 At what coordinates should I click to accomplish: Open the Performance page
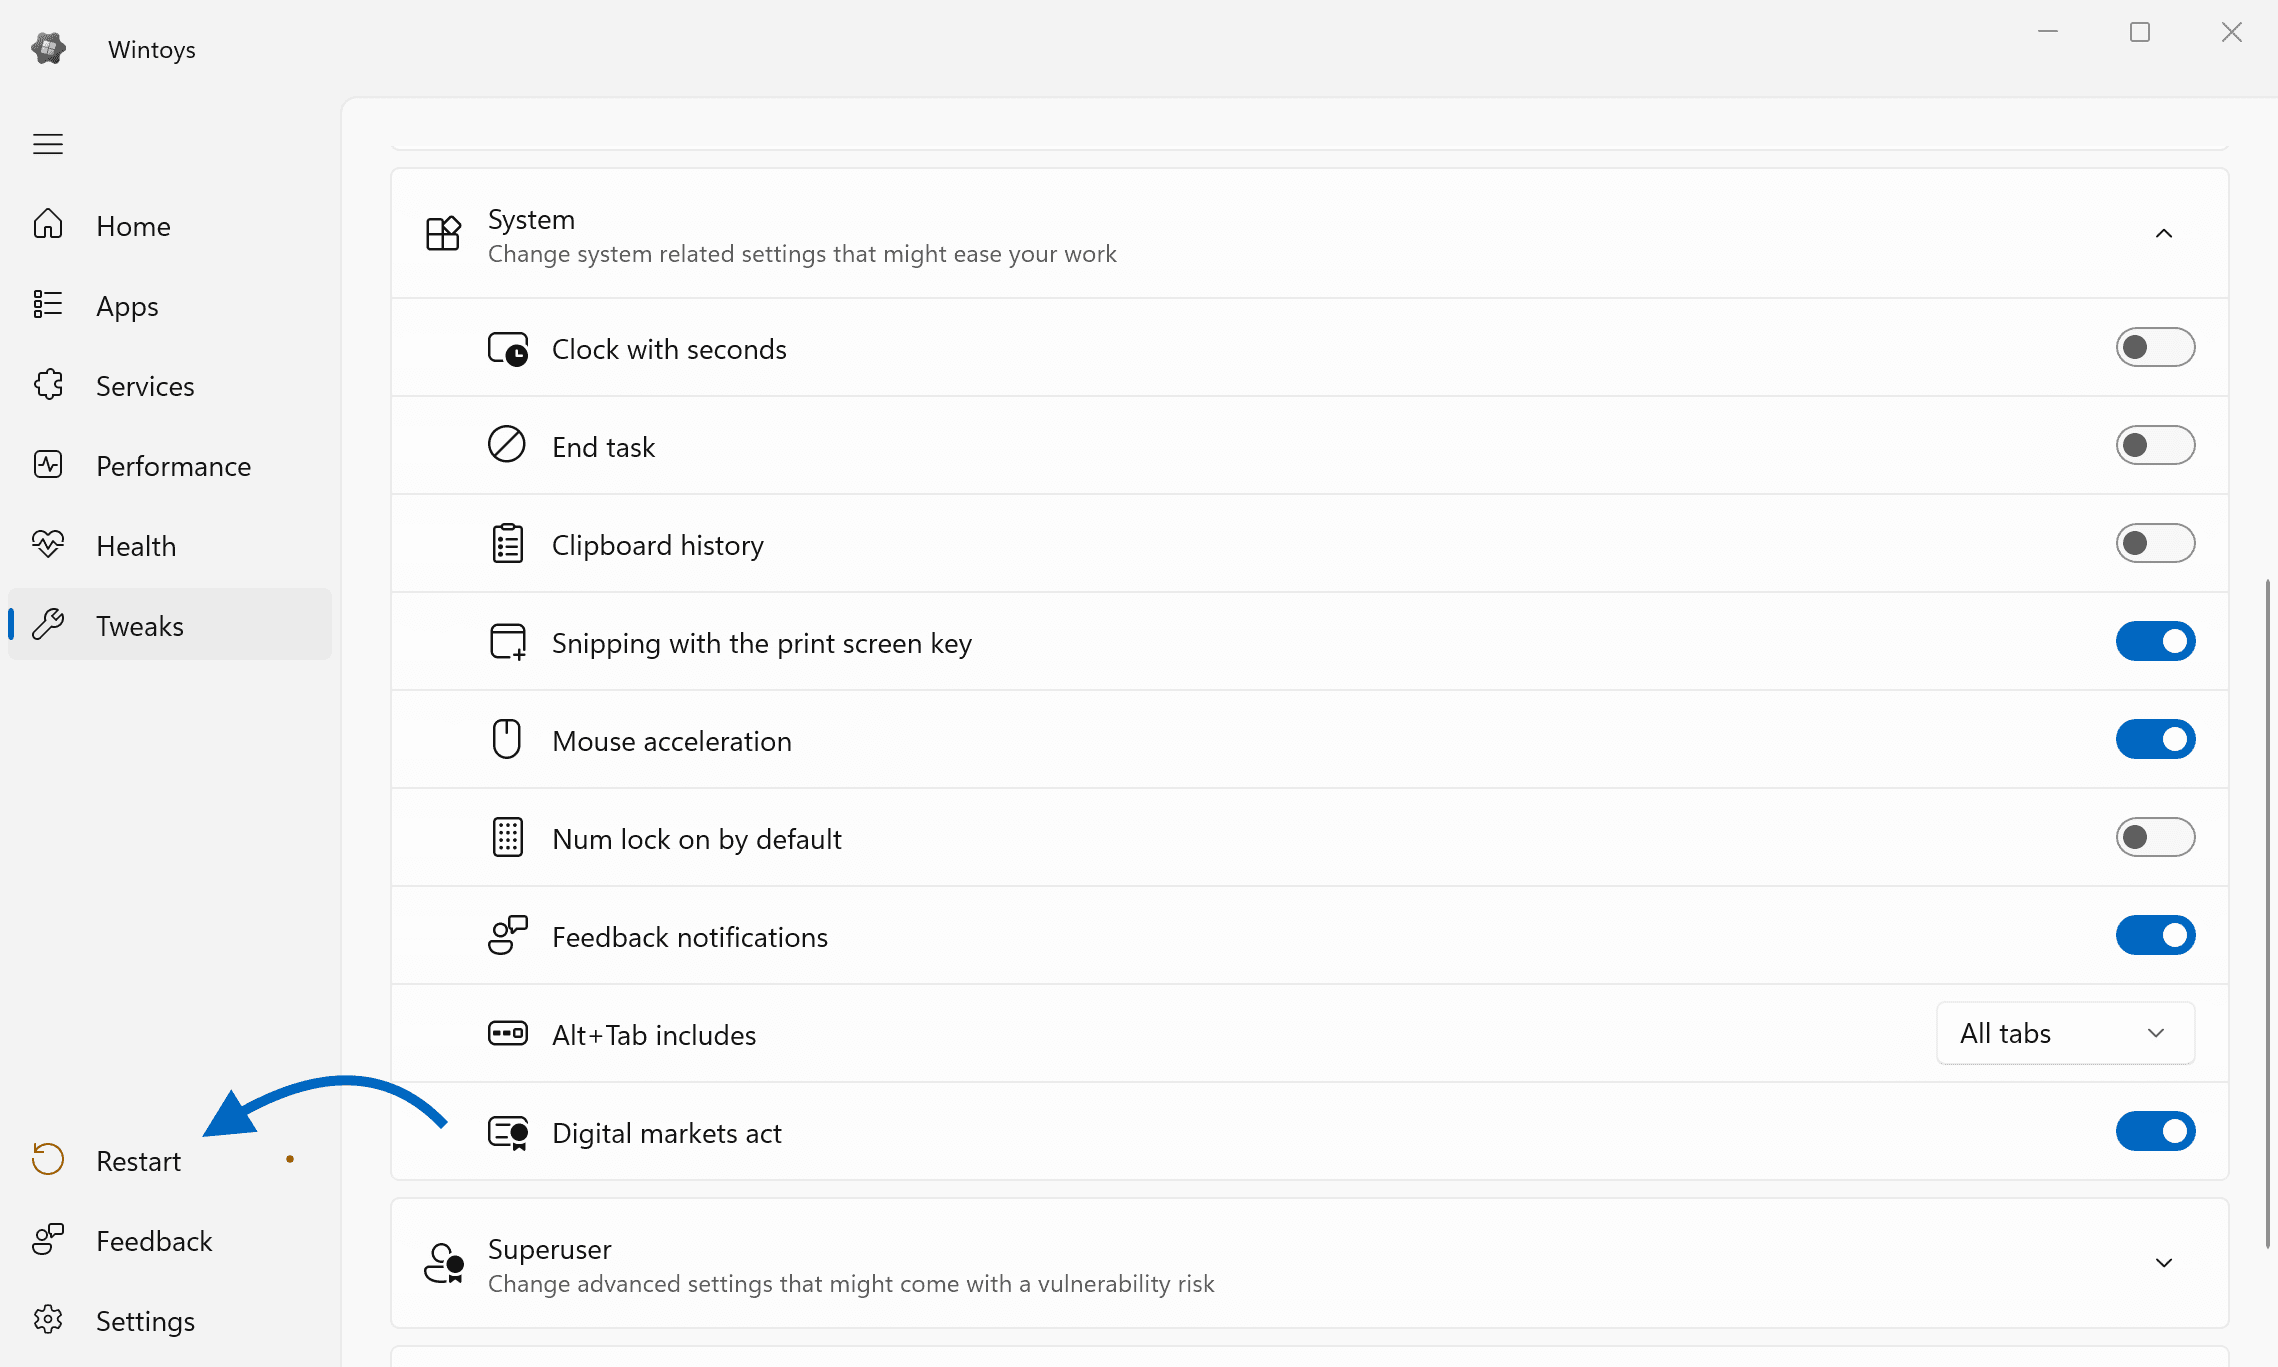coord(170,465)
